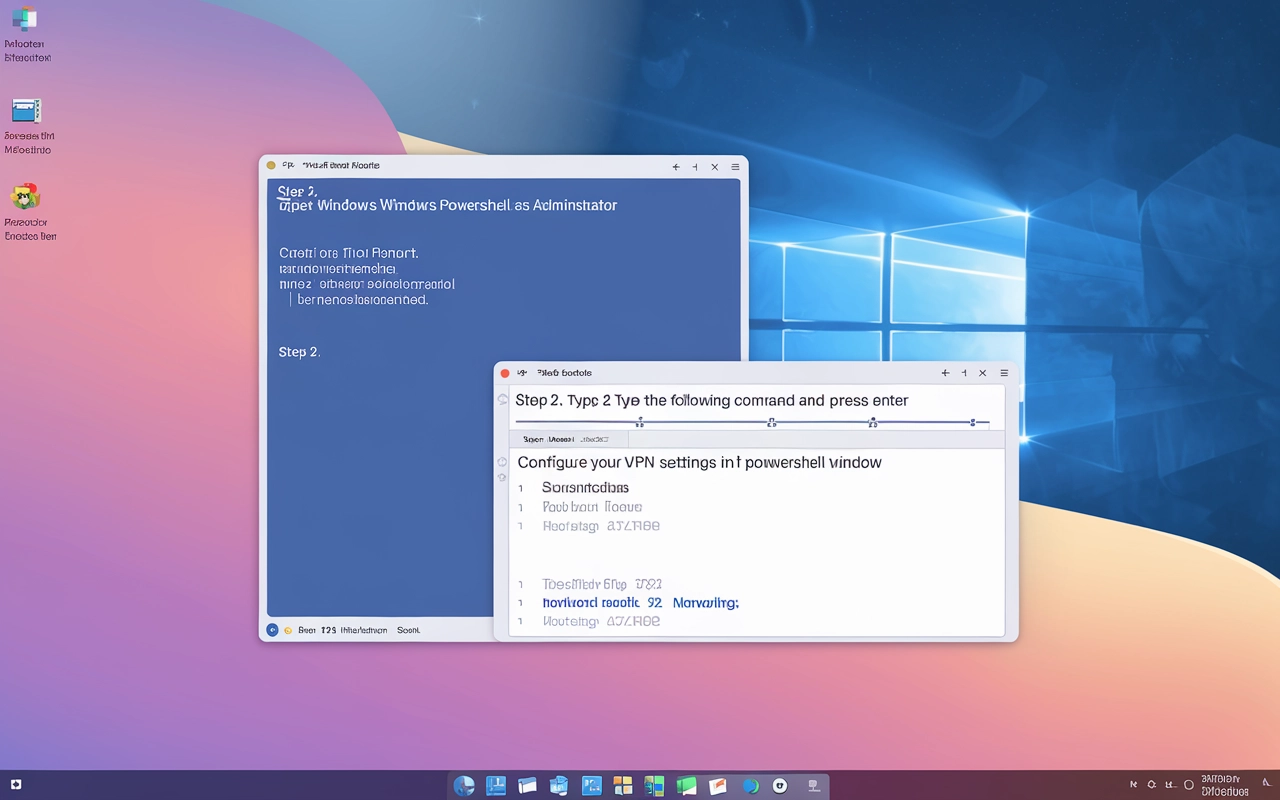
Task: Open the round white icon in the taskbar
Action: point(780,786)
